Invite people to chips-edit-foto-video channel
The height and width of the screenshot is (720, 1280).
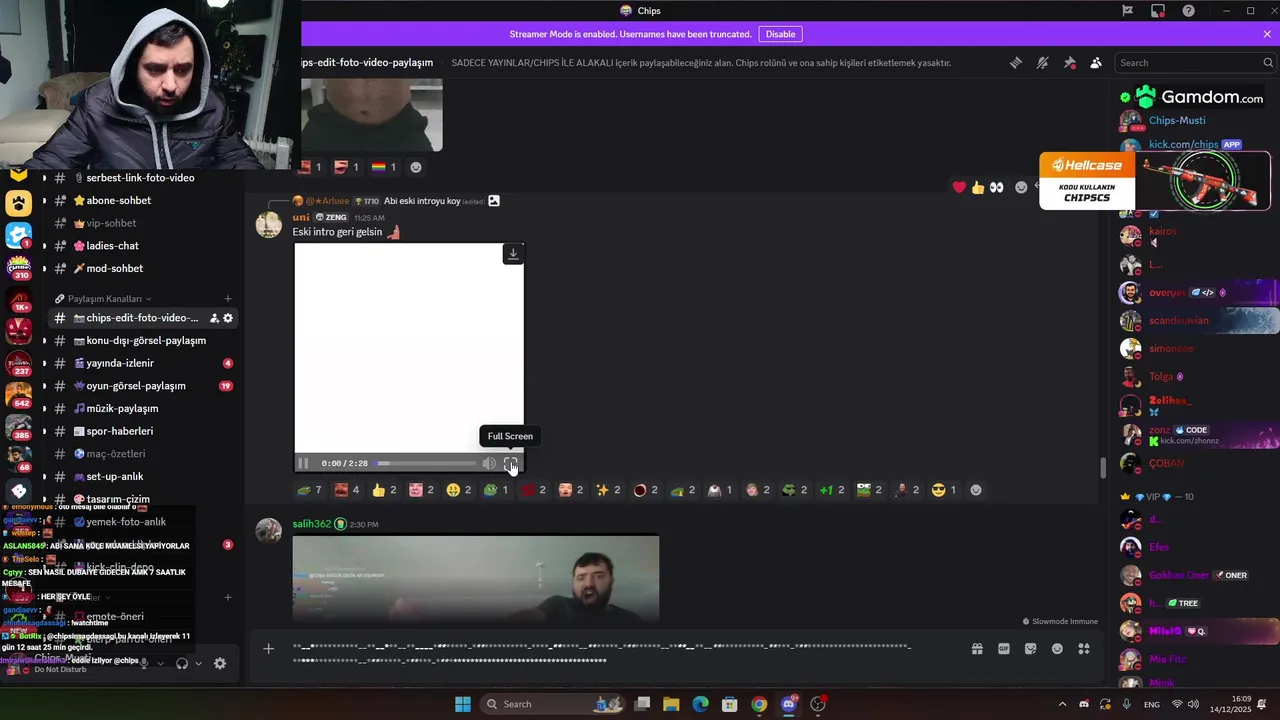coord(214,318)
